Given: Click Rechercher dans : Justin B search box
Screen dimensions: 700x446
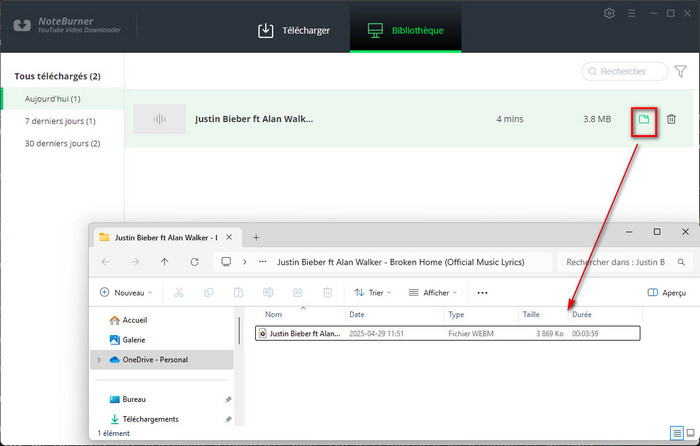Looking at the screenshot, I should click(x=625, y=262).
